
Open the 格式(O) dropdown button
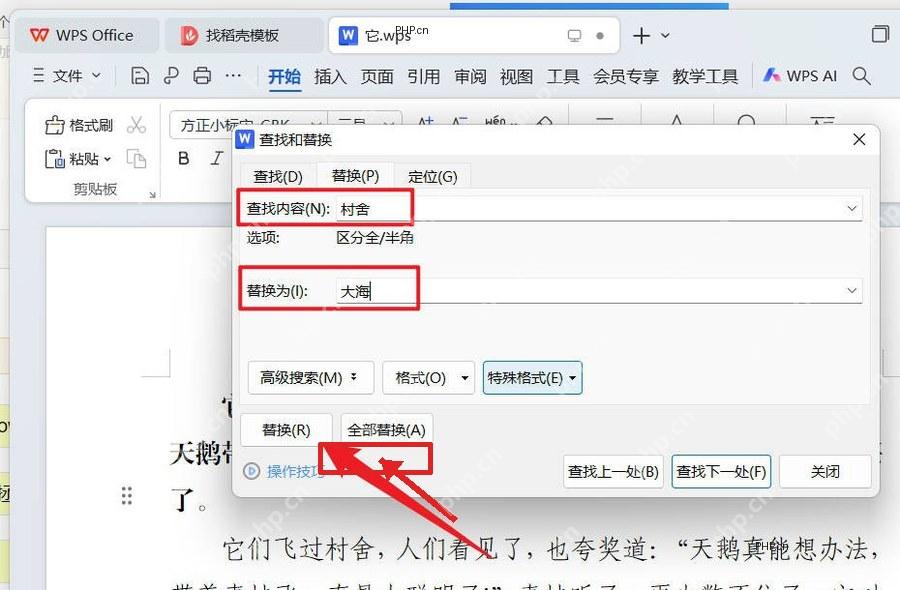click(x=429, y=378)
